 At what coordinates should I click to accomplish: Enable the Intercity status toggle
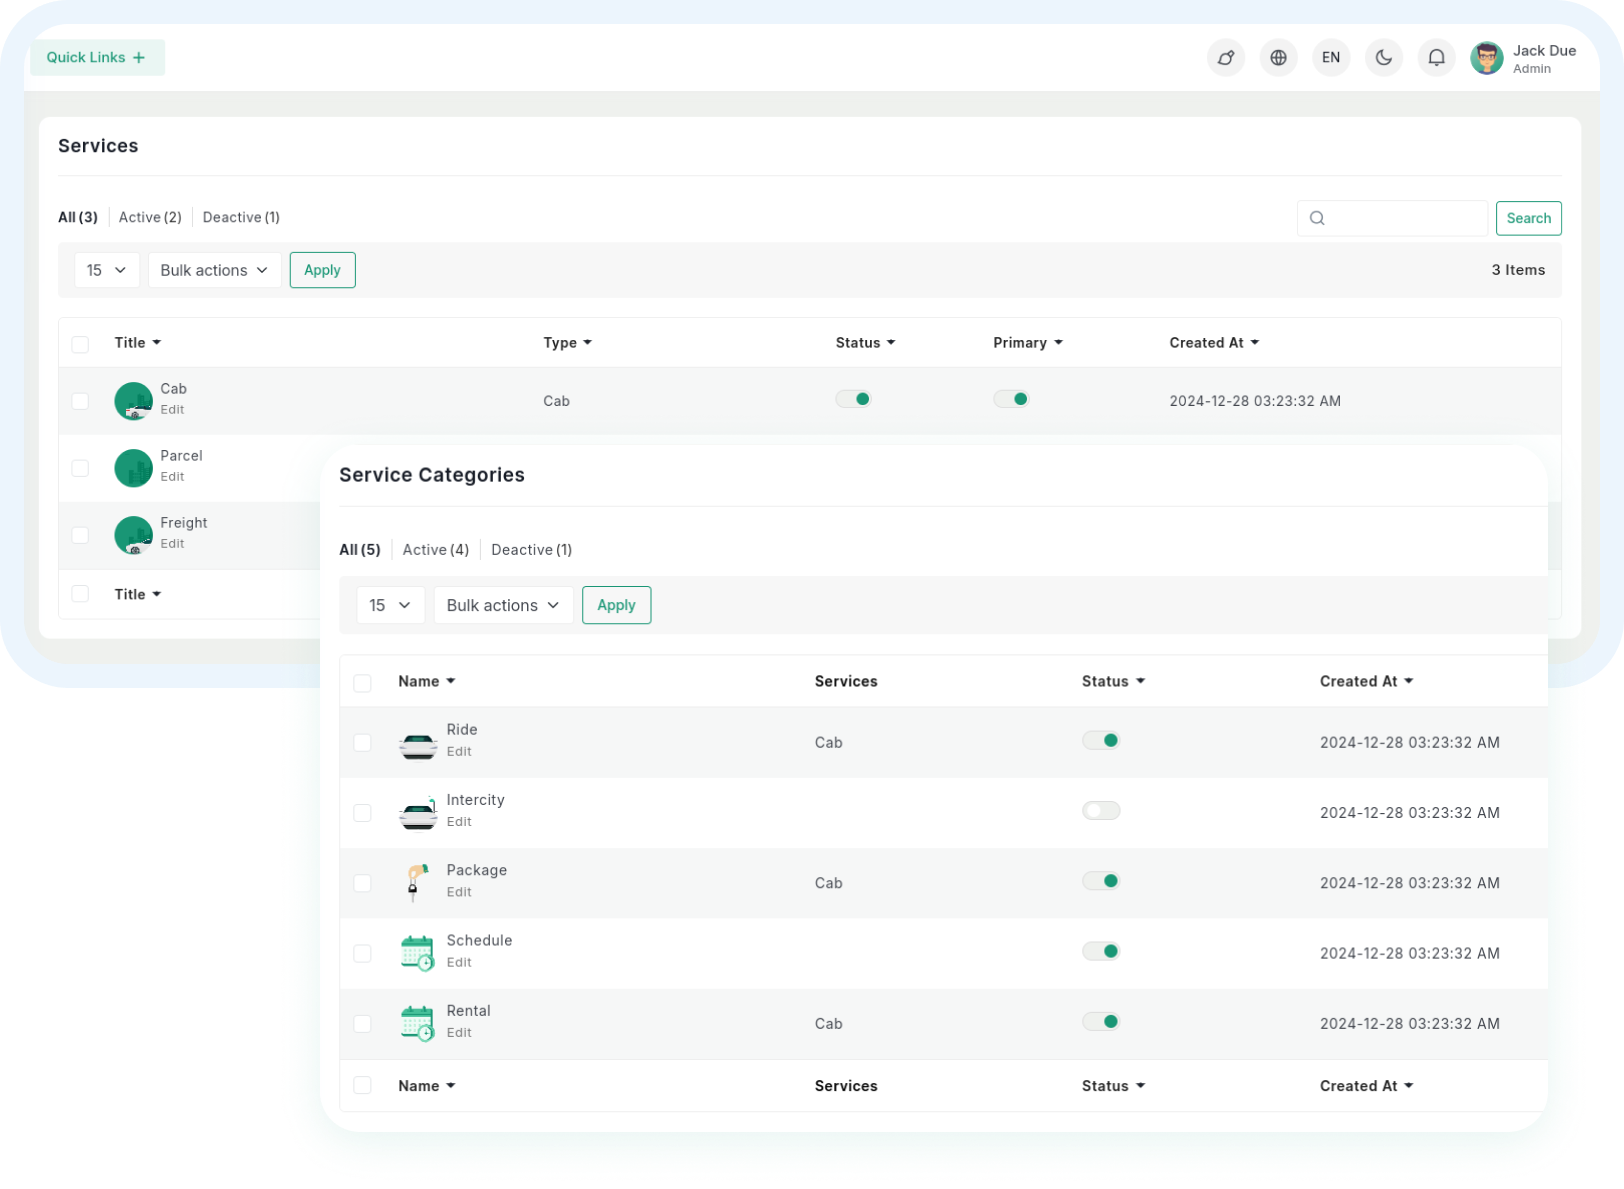(x=1100, y=811)
